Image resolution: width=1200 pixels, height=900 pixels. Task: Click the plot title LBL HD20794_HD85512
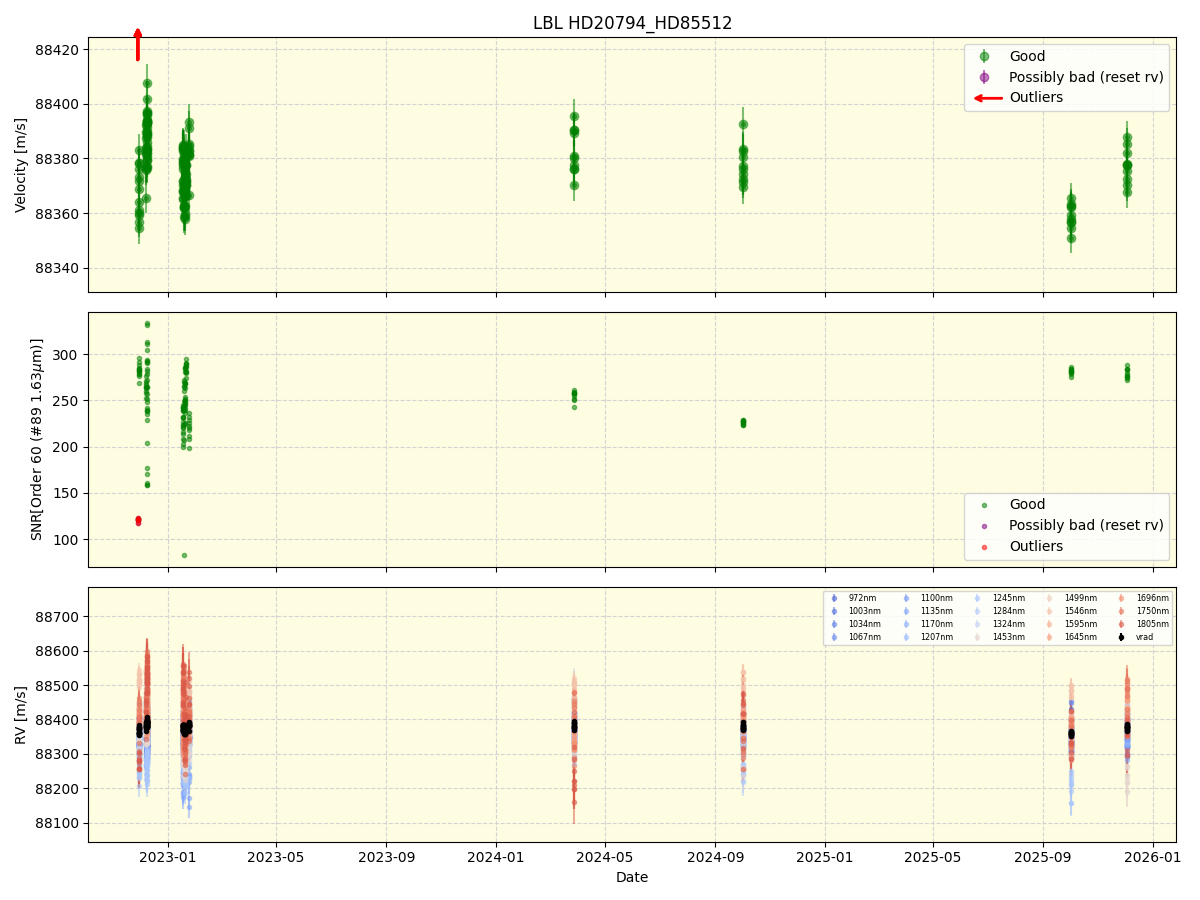632,23
